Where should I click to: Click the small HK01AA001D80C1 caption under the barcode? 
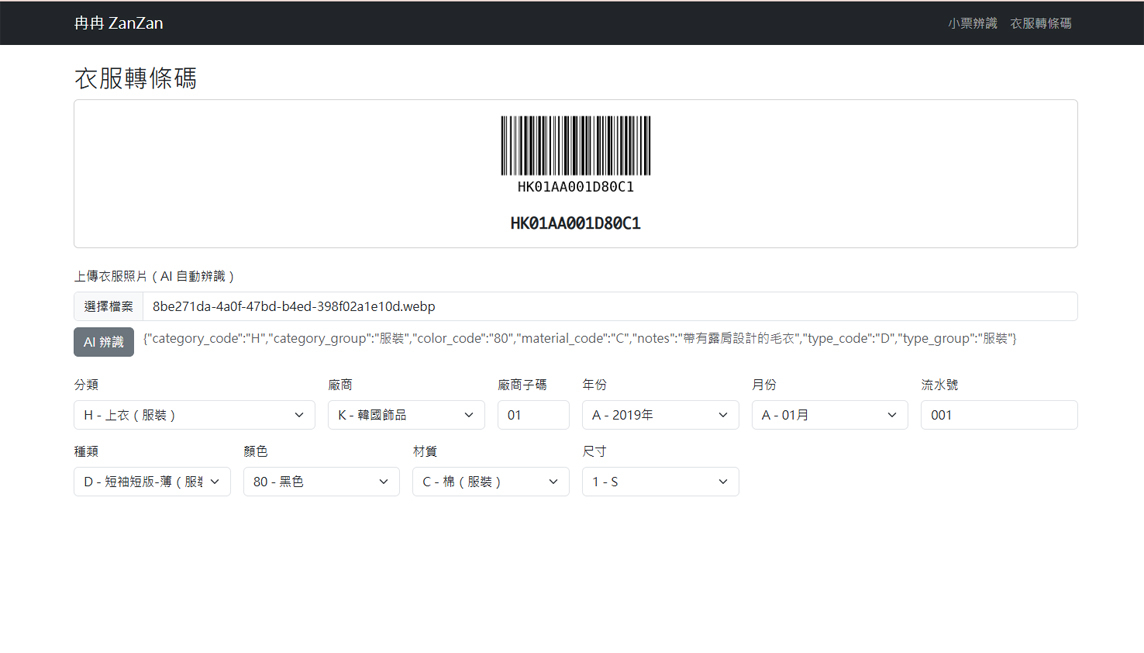[576, 187]
